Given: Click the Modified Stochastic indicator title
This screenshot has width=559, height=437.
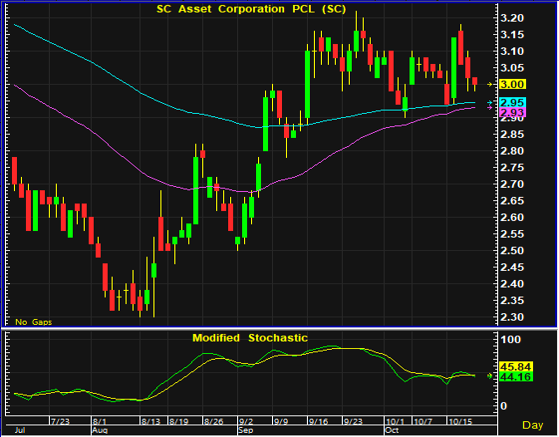Looking at the screenshot, I should point(250,338).
